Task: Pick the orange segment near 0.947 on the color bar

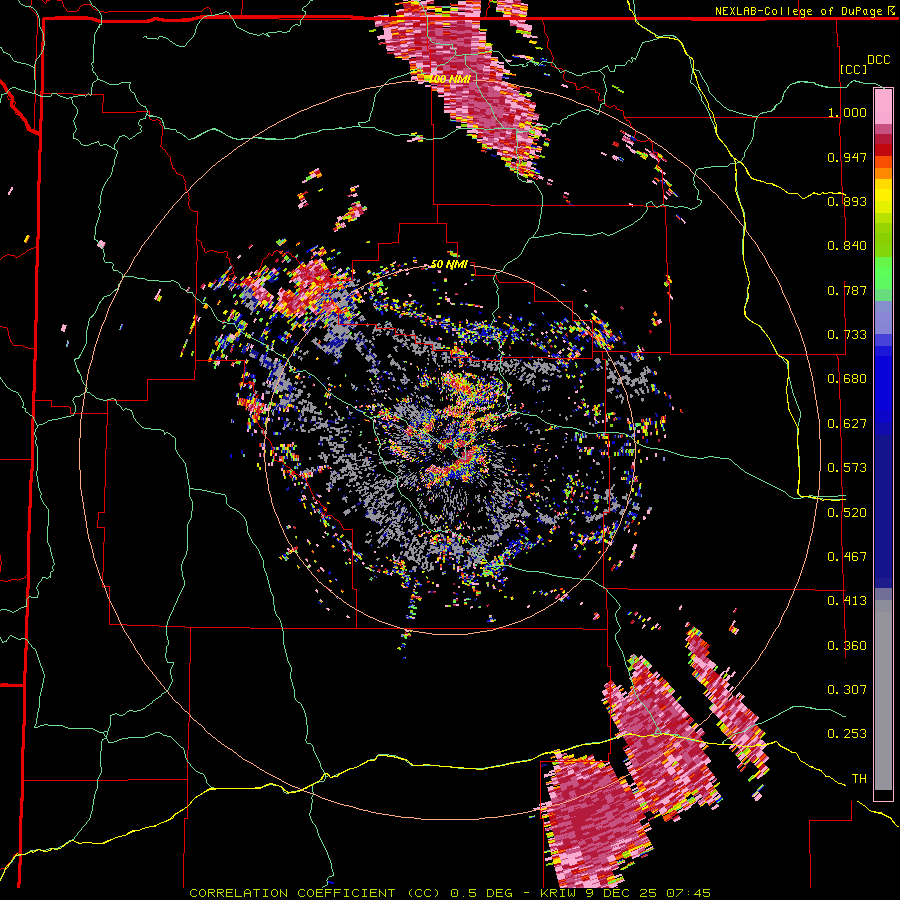Action: coord(883,162)
